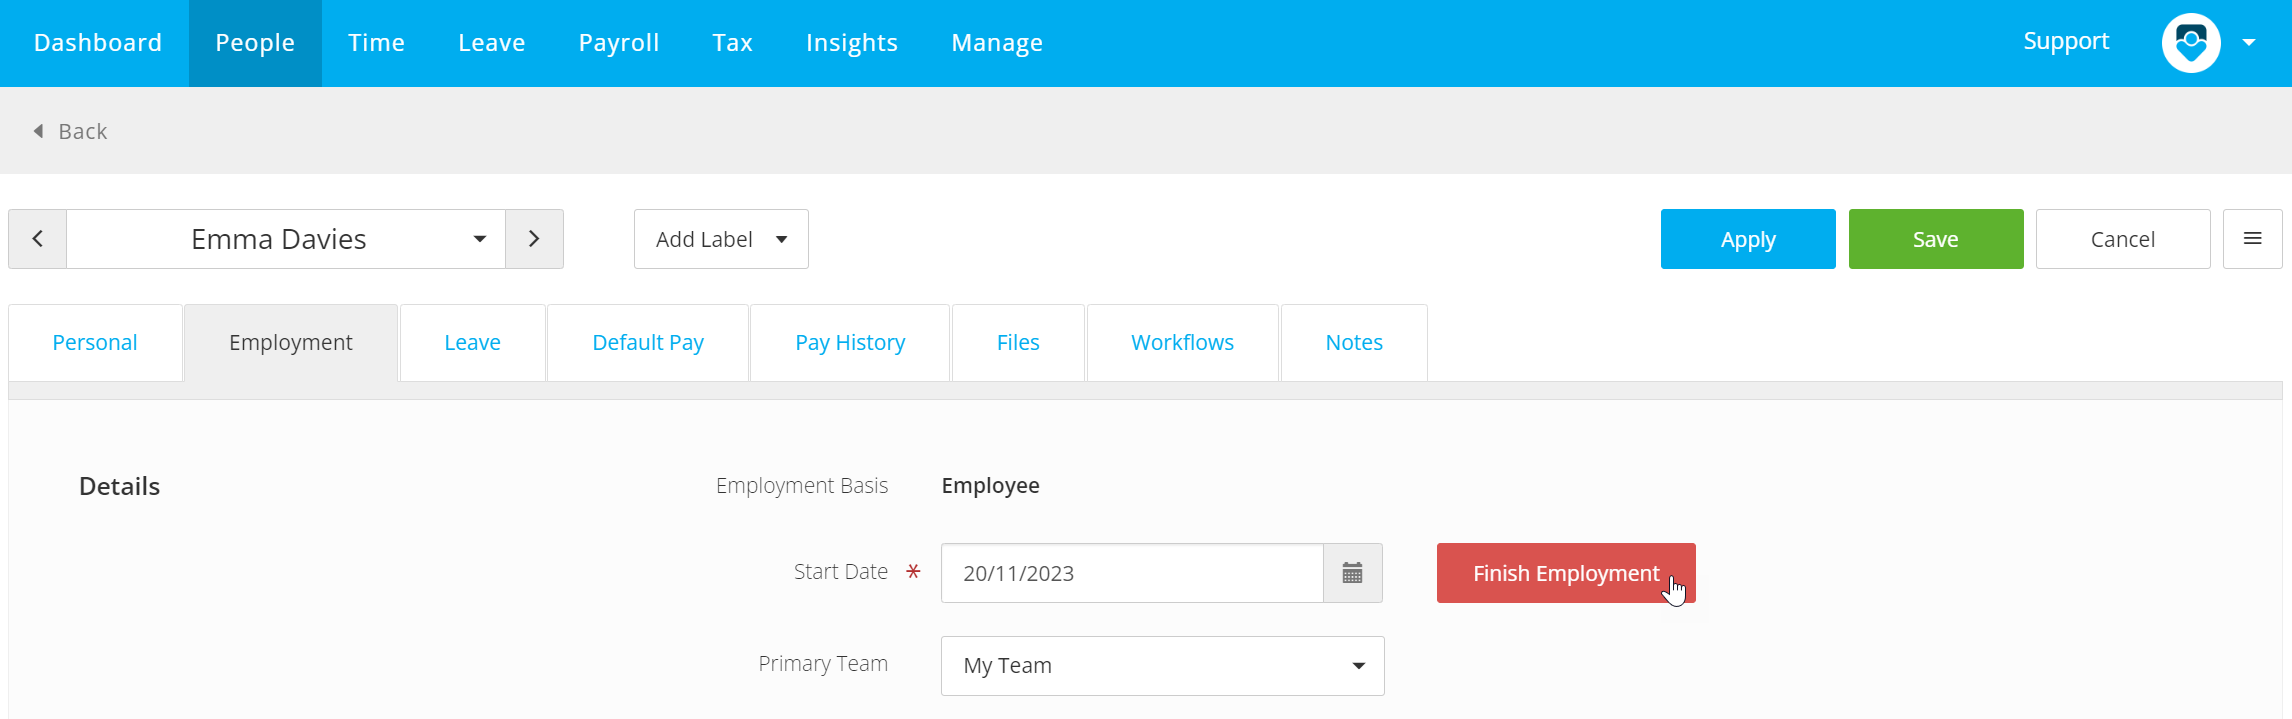This screenshot has width=2292, height=719.
Task: Open Leave in the top navigation bar
Action: [492, 43]
